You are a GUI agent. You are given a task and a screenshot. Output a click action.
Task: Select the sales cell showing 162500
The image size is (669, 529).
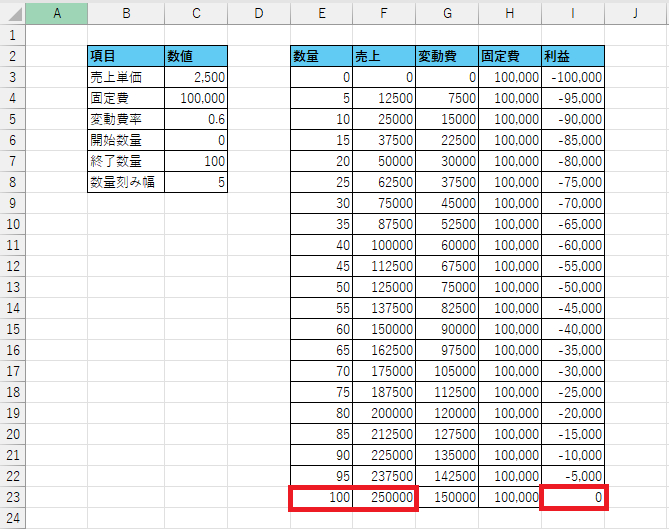[384, 350]
